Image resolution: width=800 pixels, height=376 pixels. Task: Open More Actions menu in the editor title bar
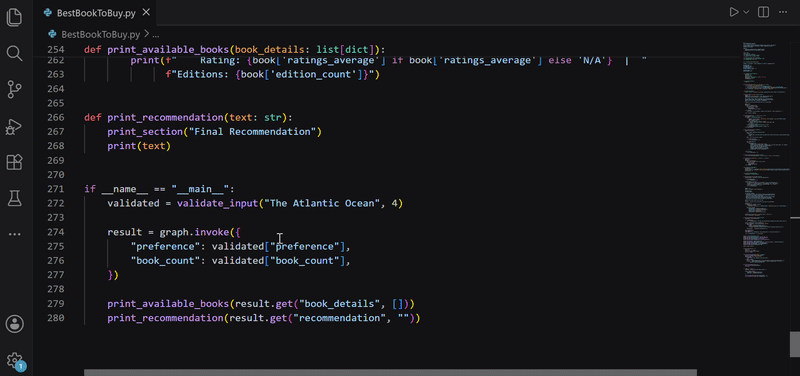[x=783, y=12]
